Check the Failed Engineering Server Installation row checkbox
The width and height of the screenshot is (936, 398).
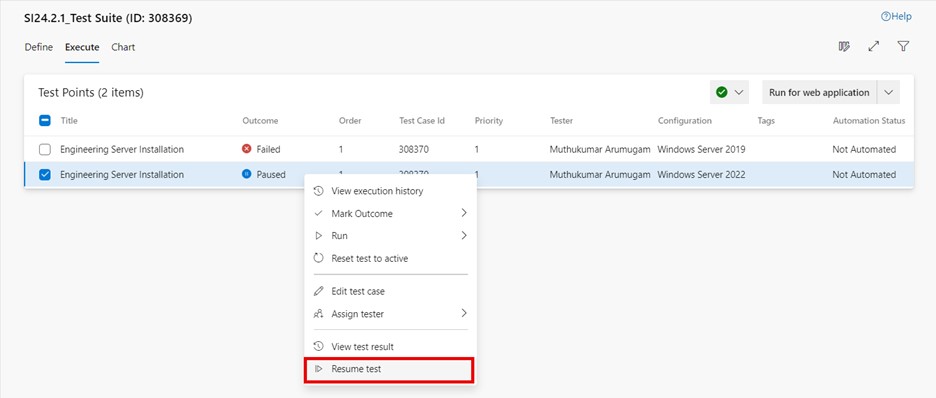tap(45, 150)
